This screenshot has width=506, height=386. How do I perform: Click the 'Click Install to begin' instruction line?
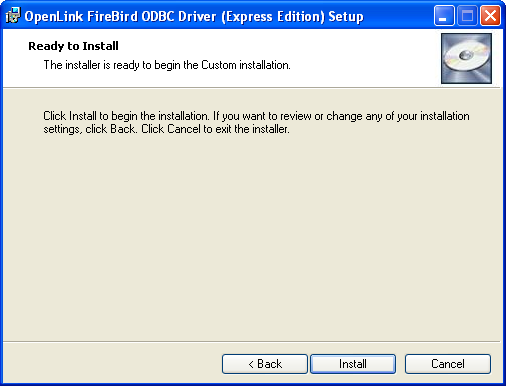[x=256, y=116]
